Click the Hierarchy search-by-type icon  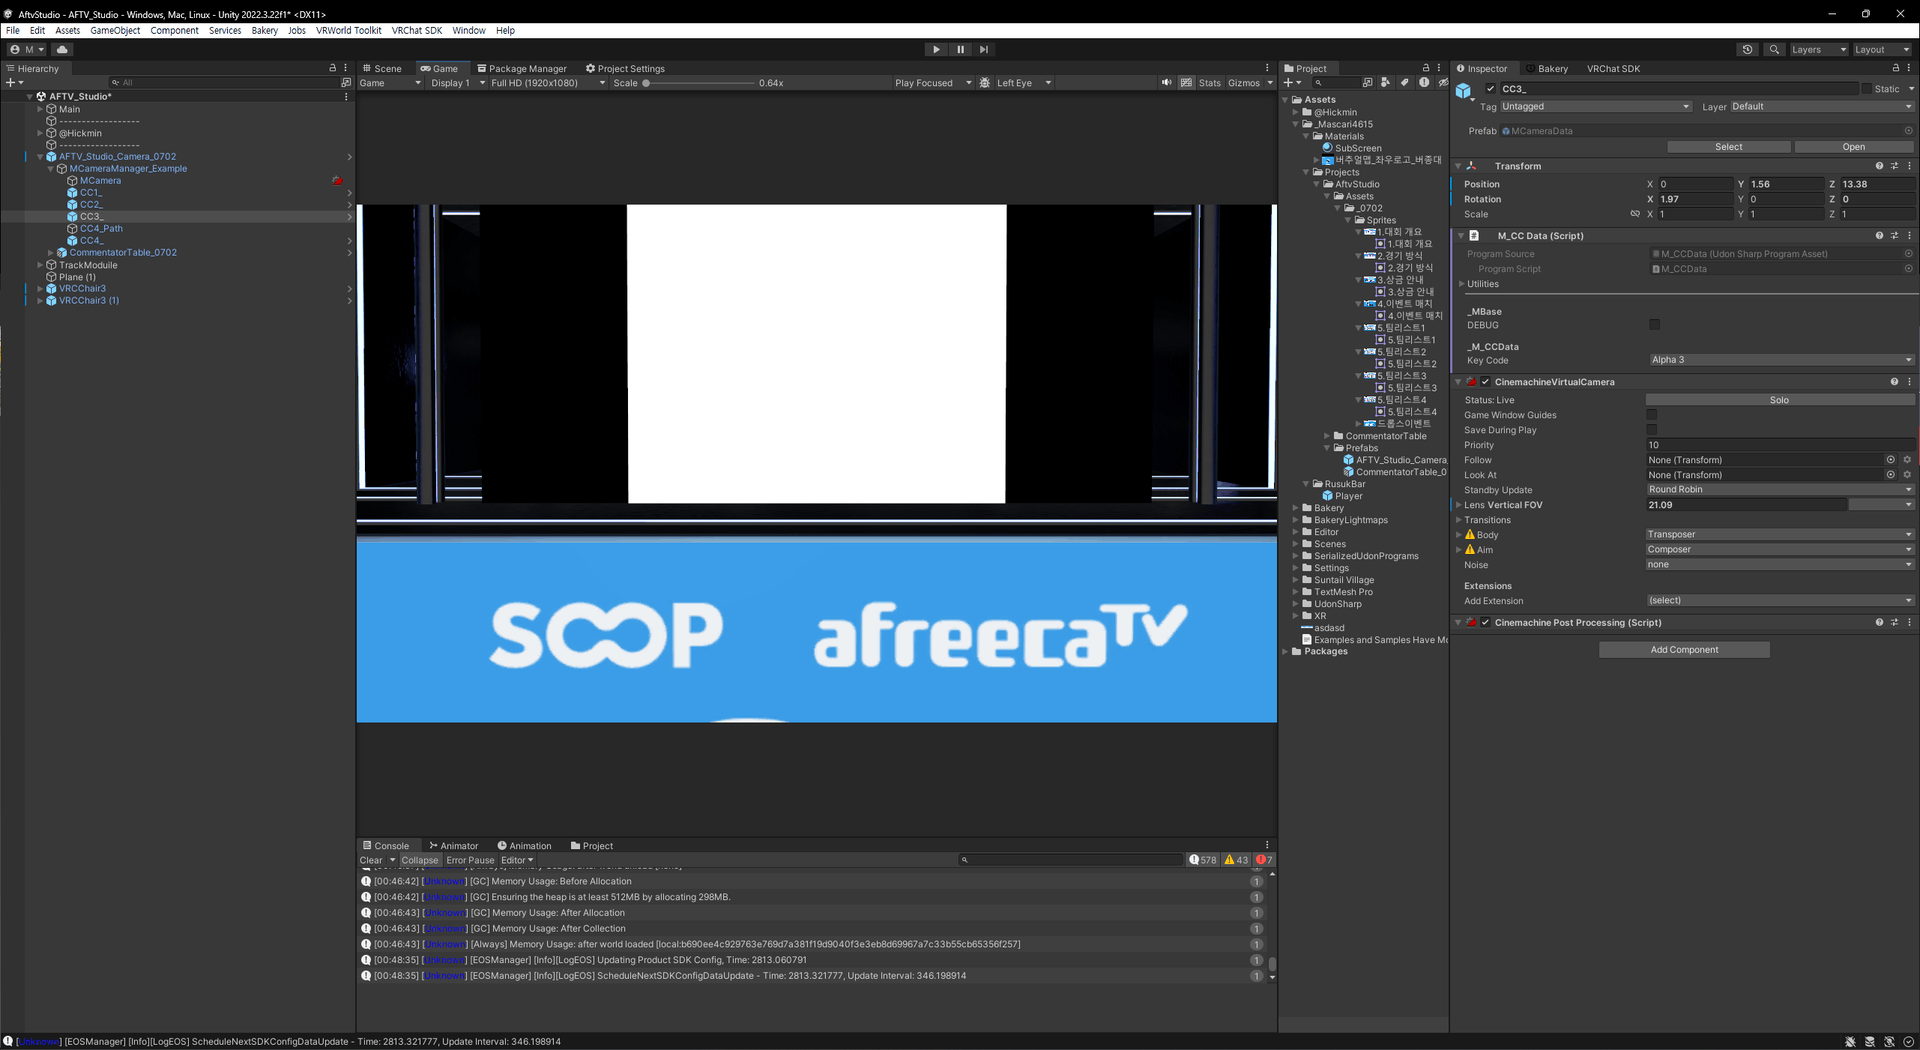click(346, 83)
